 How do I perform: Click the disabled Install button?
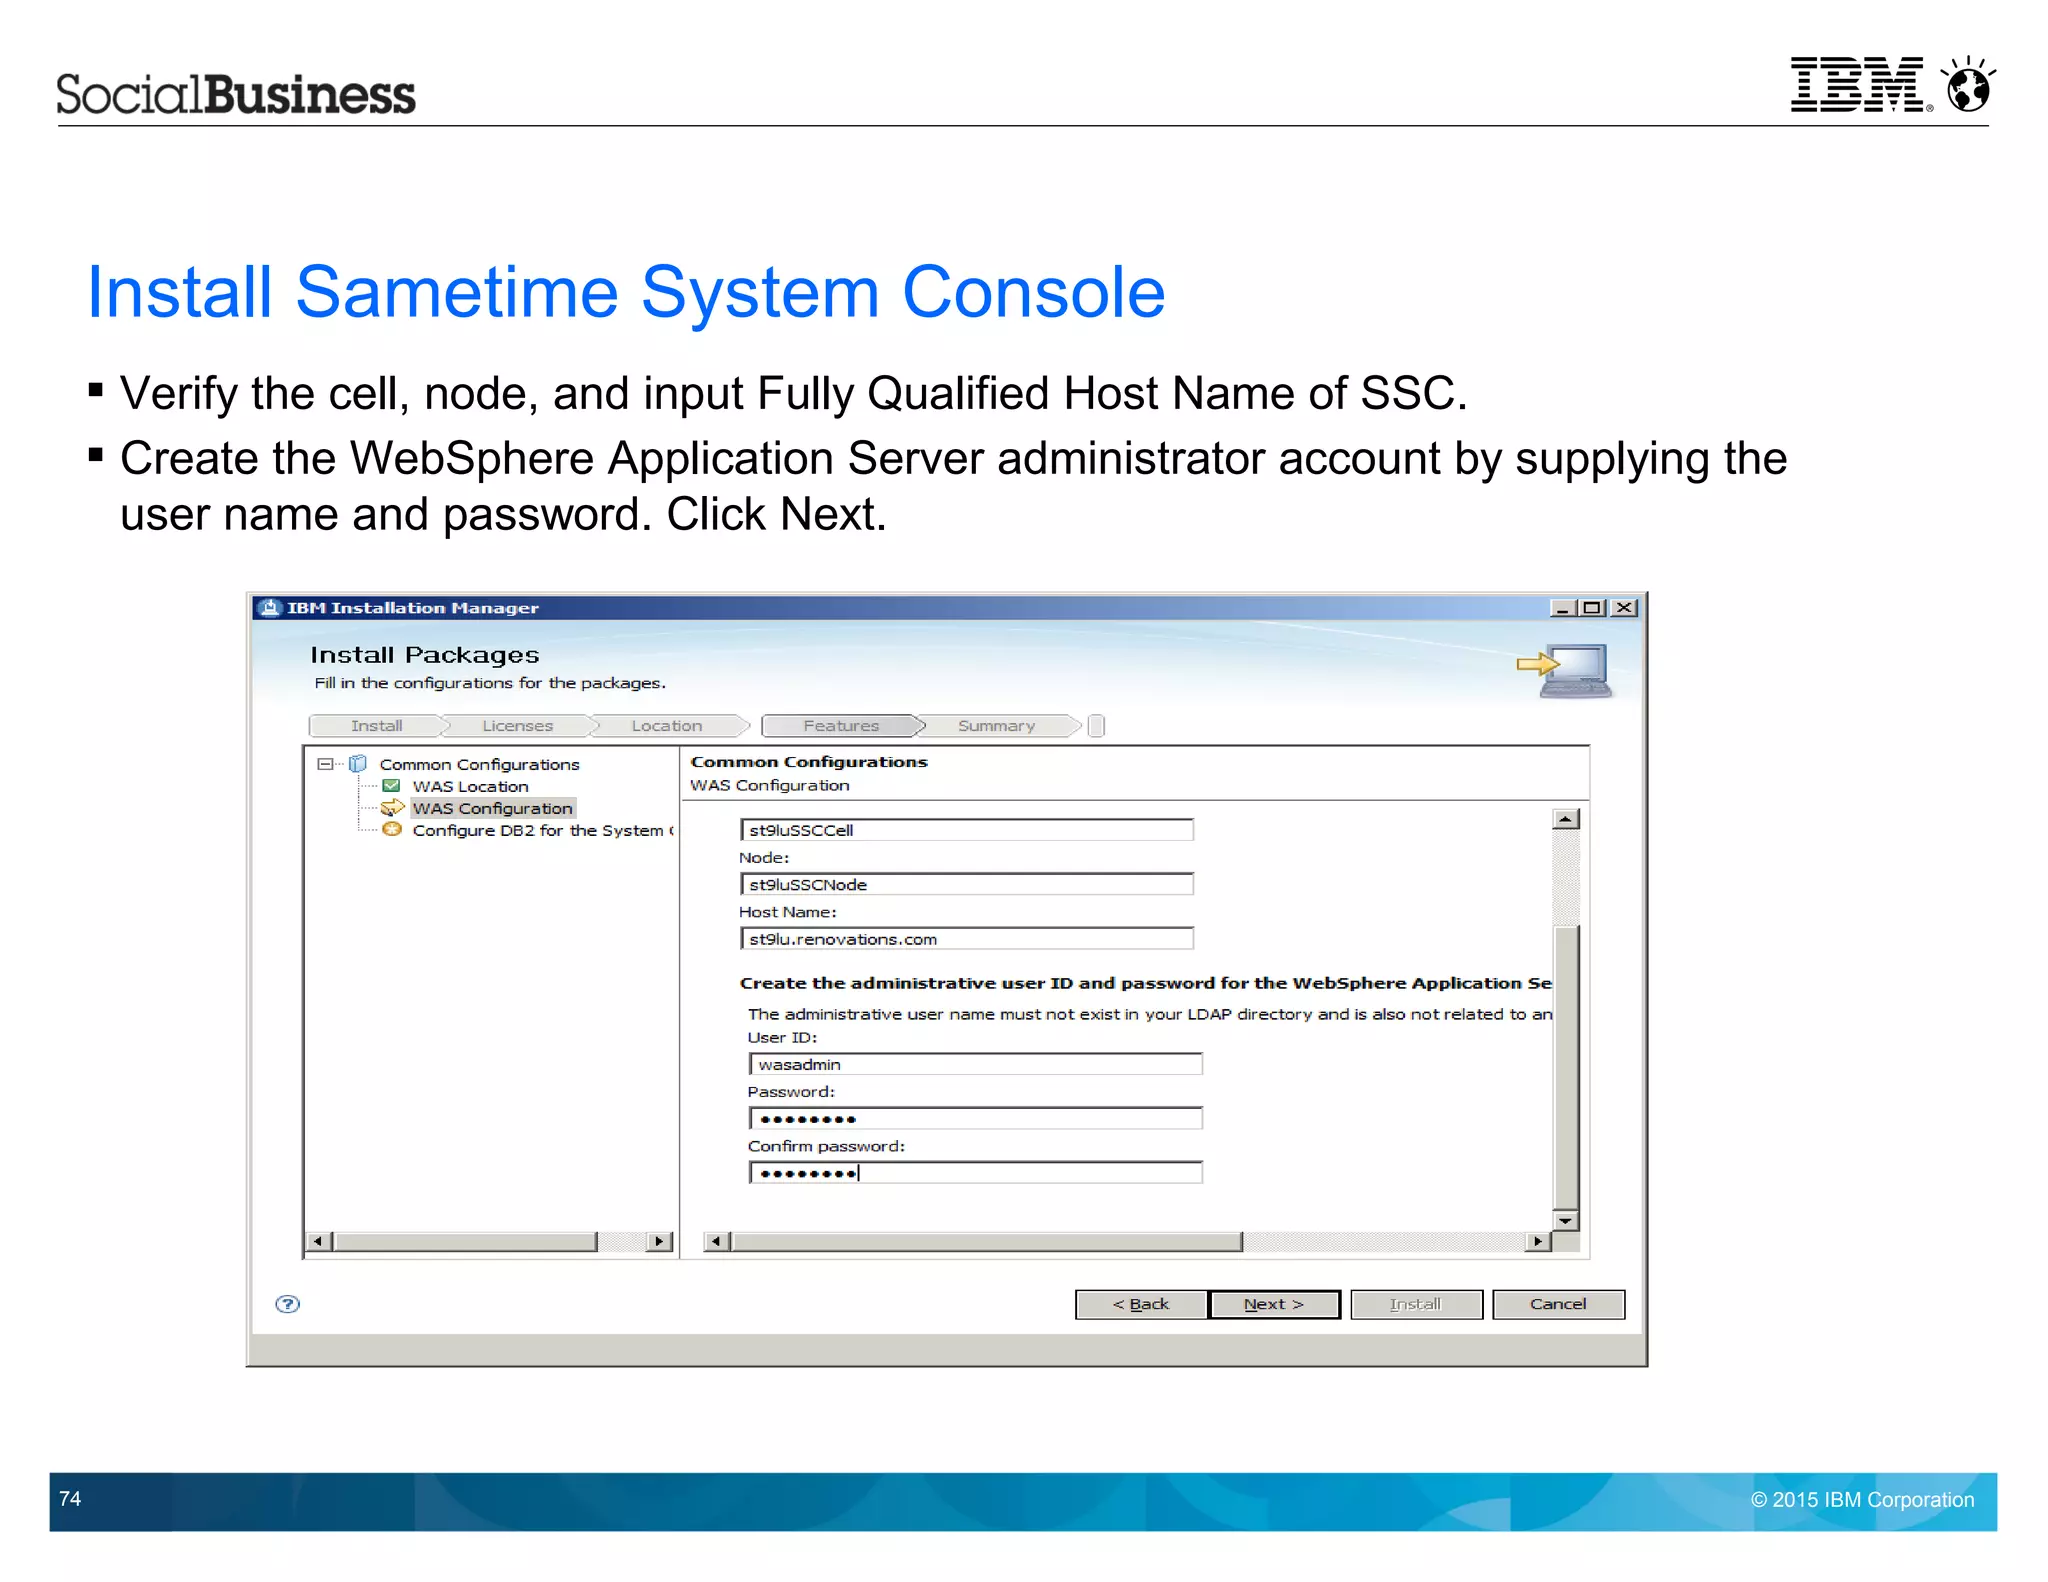pos(1416,1304)
